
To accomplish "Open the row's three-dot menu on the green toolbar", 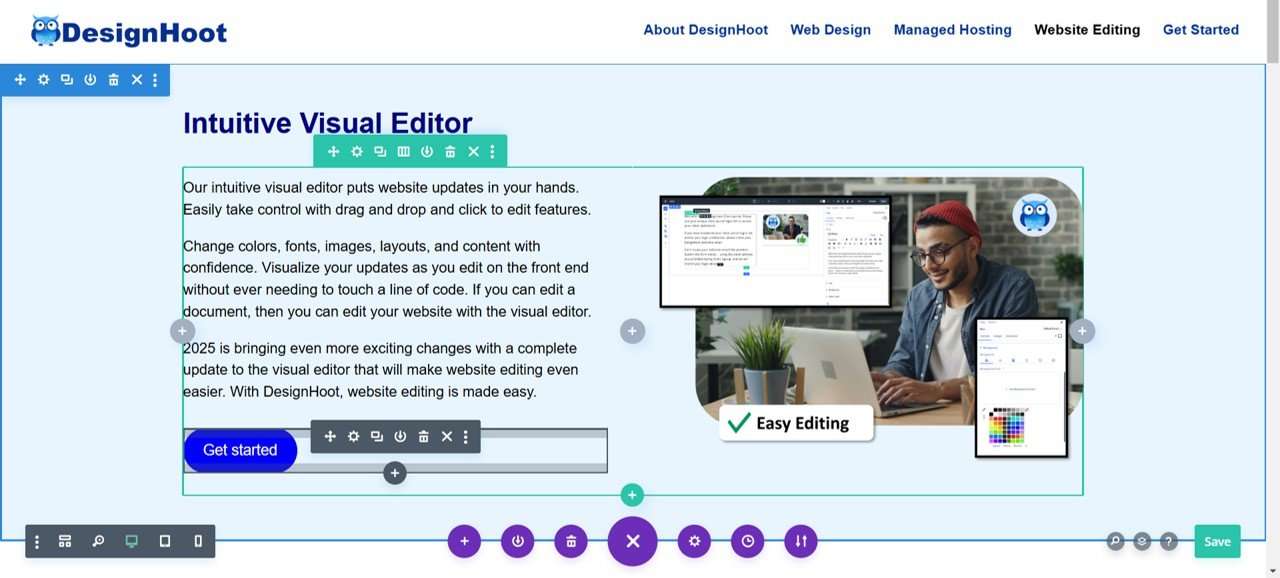I will pos(491,151).
